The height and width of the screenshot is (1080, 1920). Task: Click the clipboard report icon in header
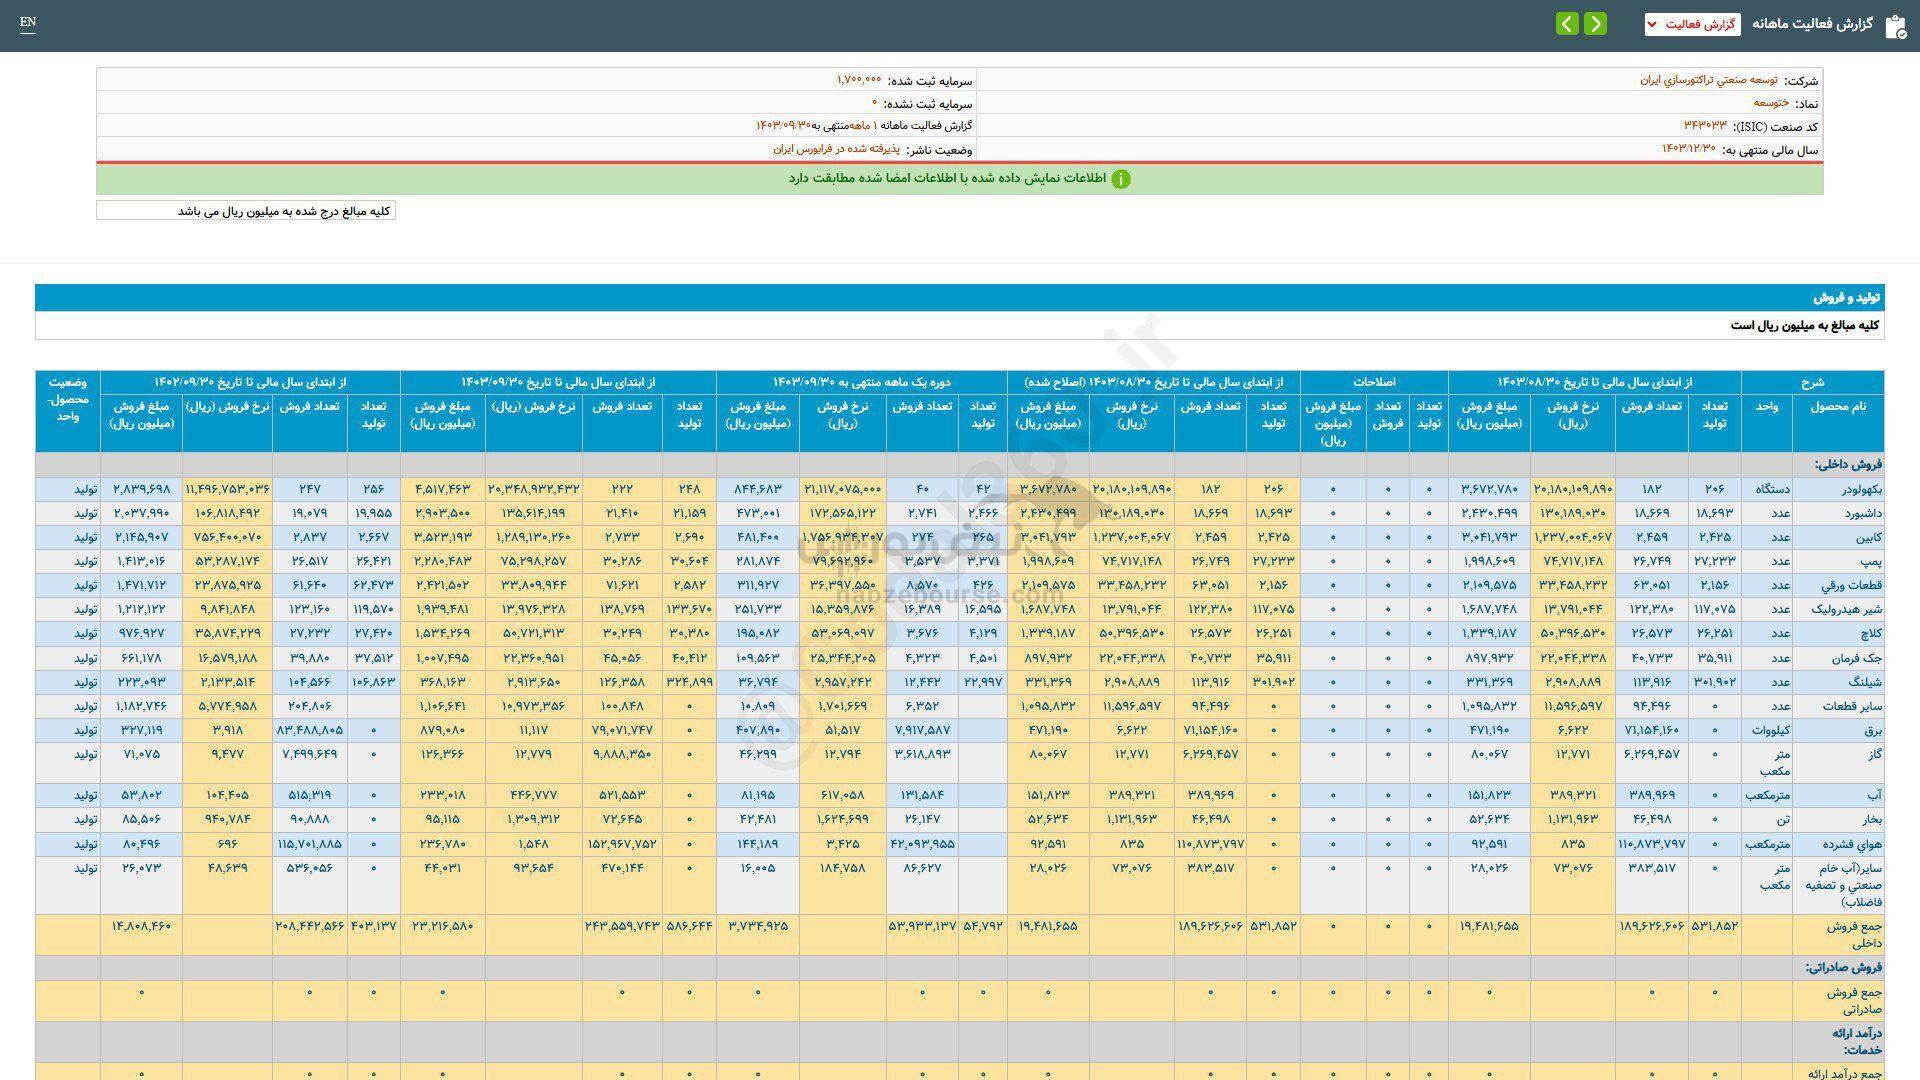coord(1895,26)
